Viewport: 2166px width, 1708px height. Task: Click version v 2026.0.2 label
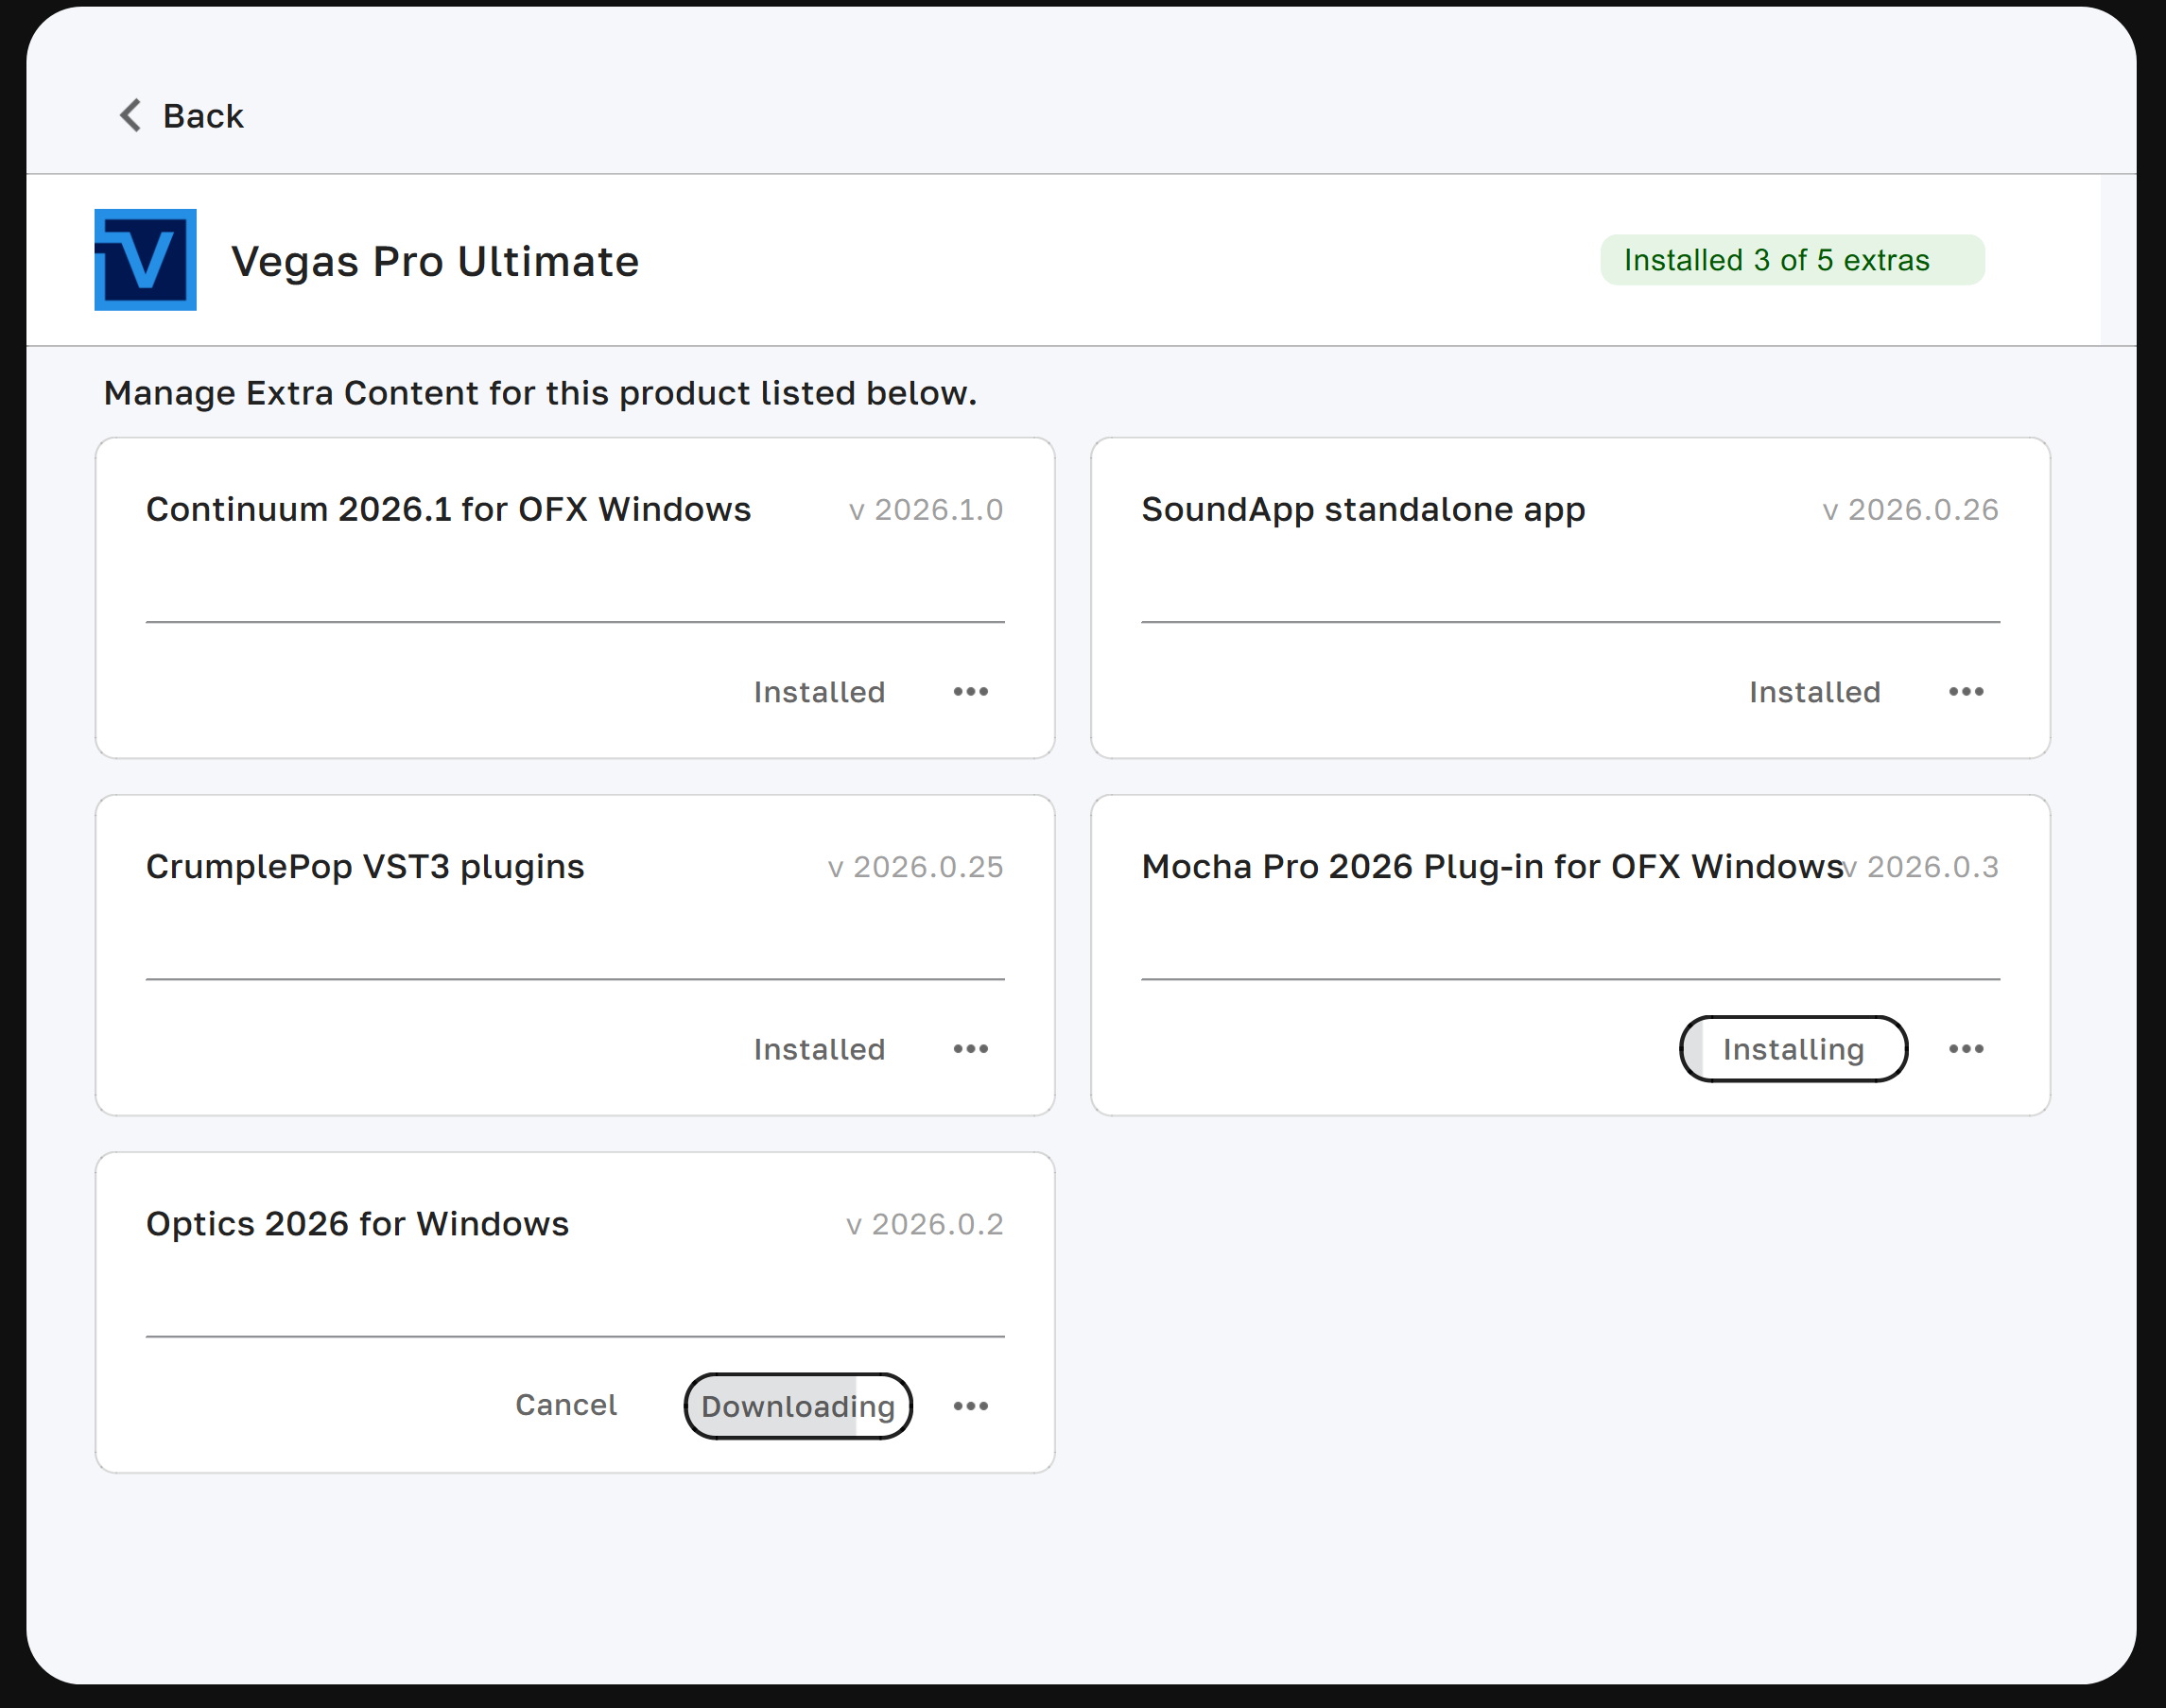pyautogui.click(x=924, y=1224)
